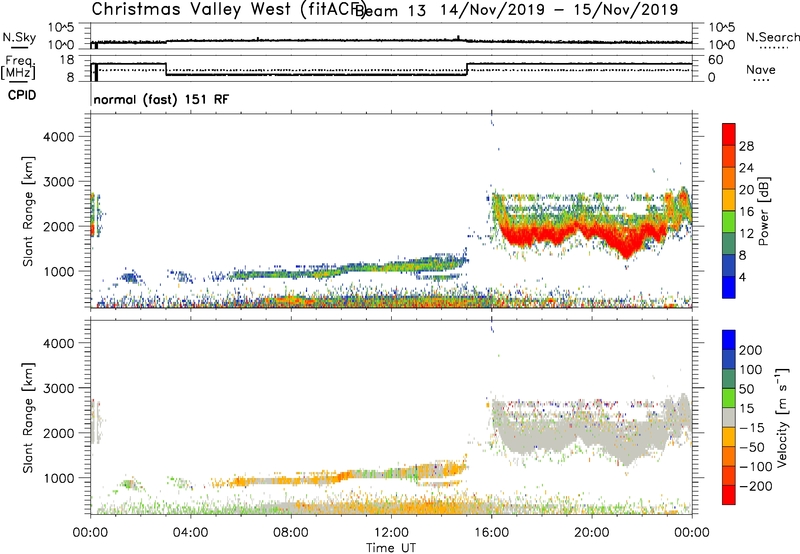Image resolution: width=800 pixels, height=554 pixels.
Task: Click the '200' tick on the velocity scale
Action: [751, 350]
